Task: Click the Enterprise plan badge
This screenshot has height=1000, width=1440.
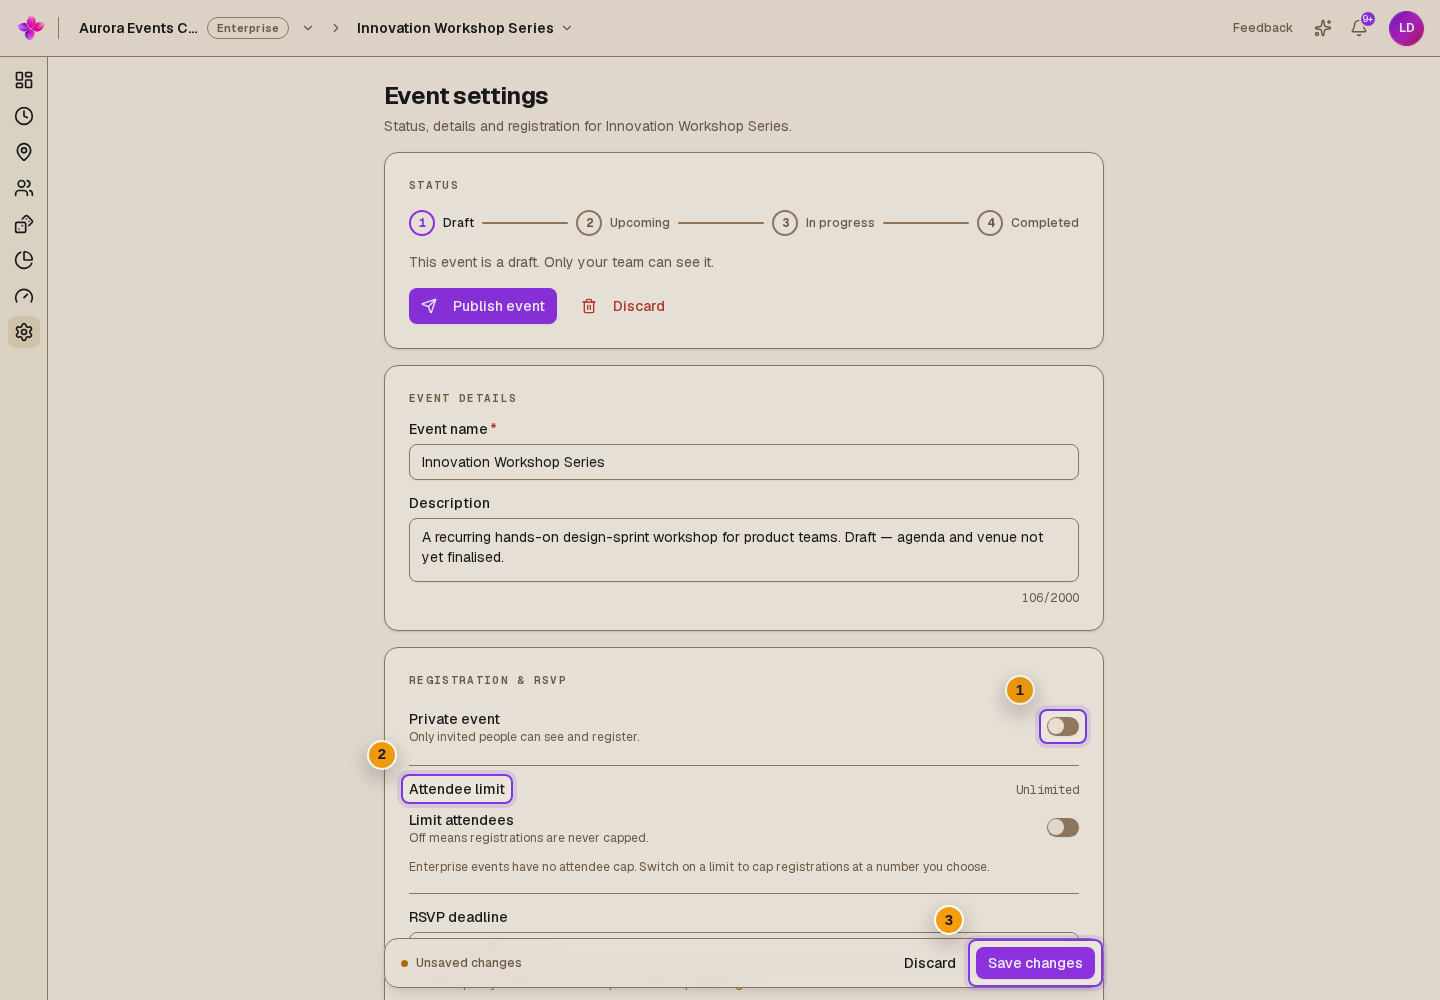Action: click(248, 28)
